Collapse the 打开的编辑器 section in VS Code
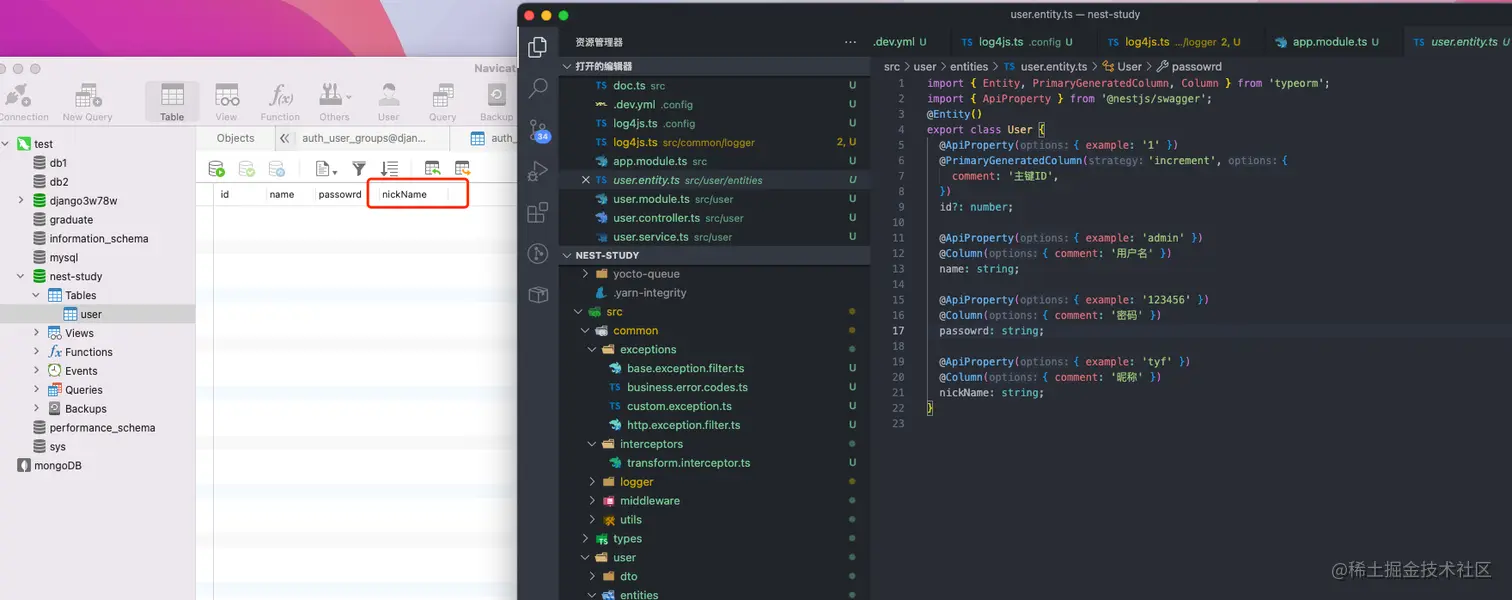 click(567, 66)
